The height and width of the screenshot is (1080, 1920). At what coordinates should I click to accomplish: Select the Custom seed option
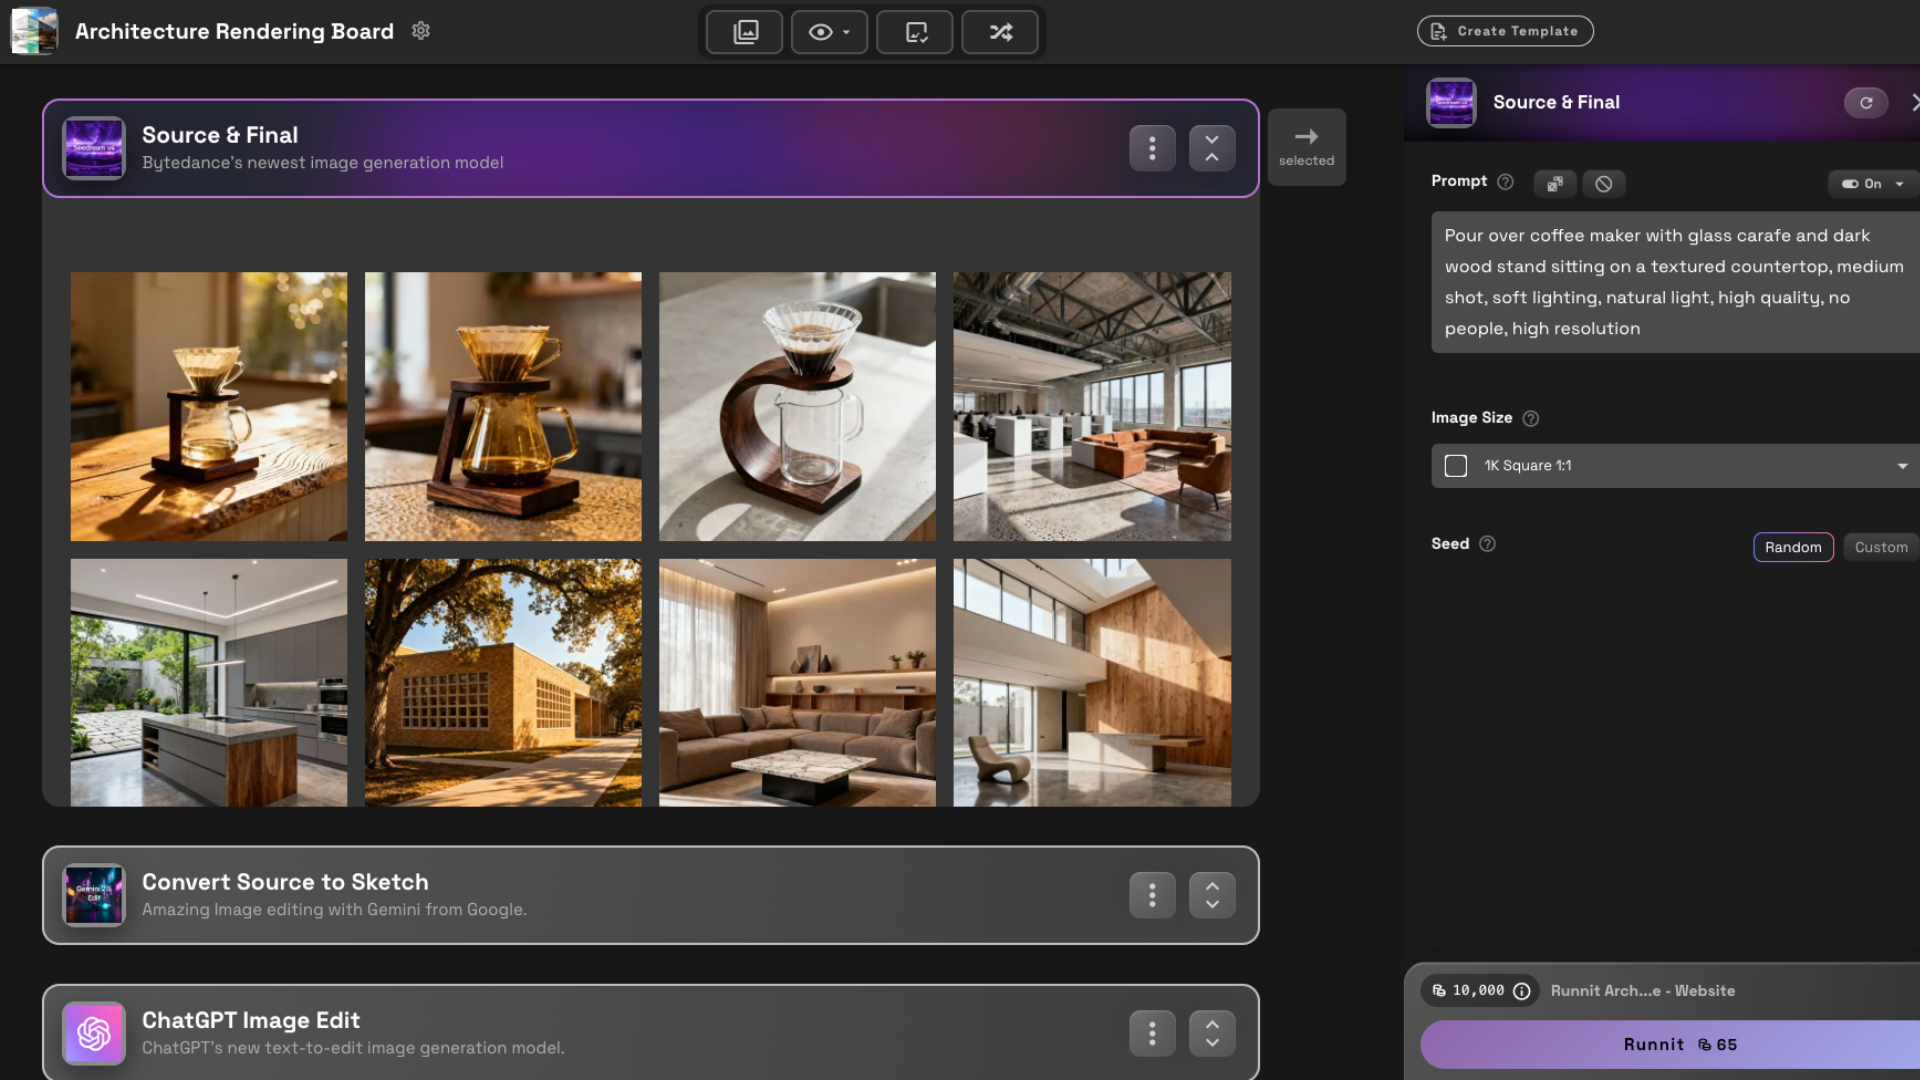pos(1881,547)
